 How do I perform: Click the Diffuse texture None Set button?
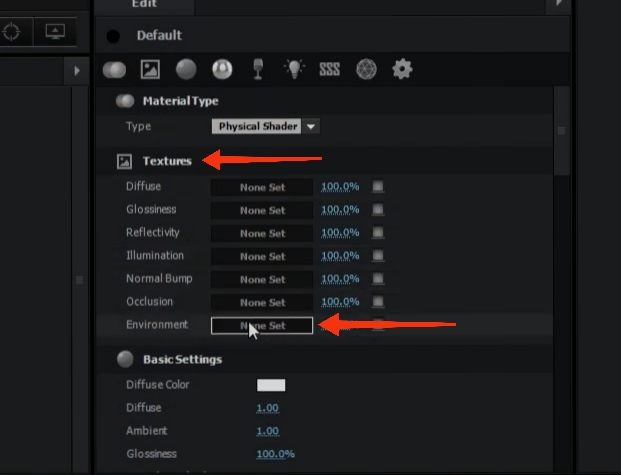tap(262, 187)
